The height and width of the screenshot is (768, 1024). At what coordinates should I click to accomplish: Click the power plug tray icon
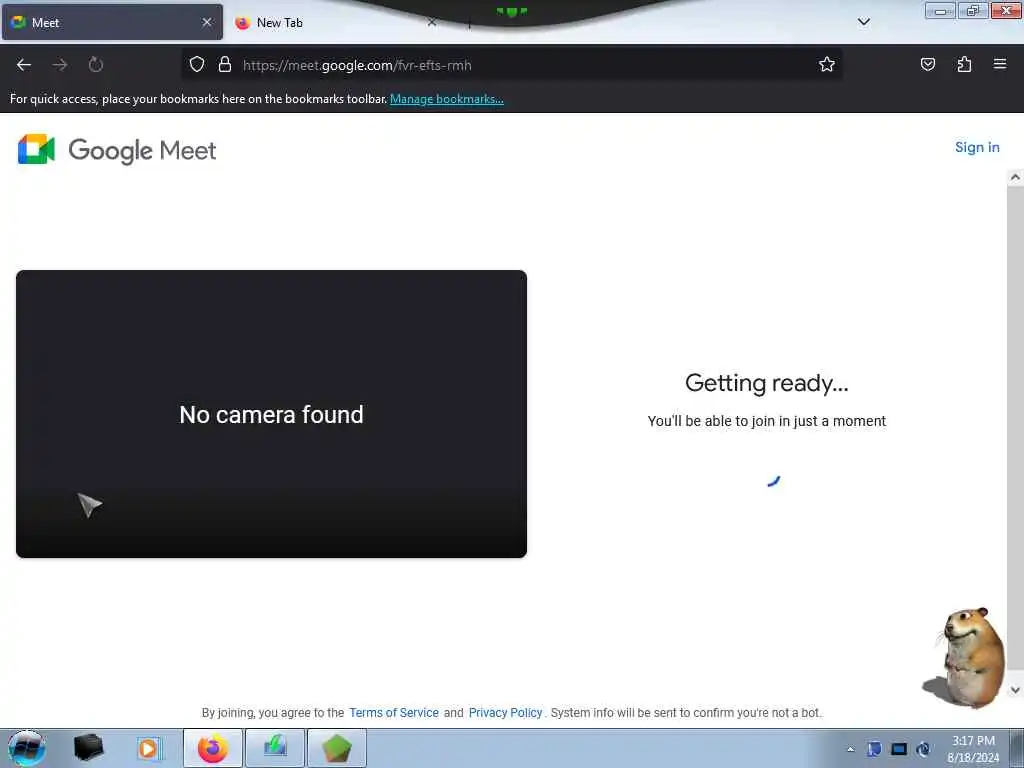tap(923, 749)
